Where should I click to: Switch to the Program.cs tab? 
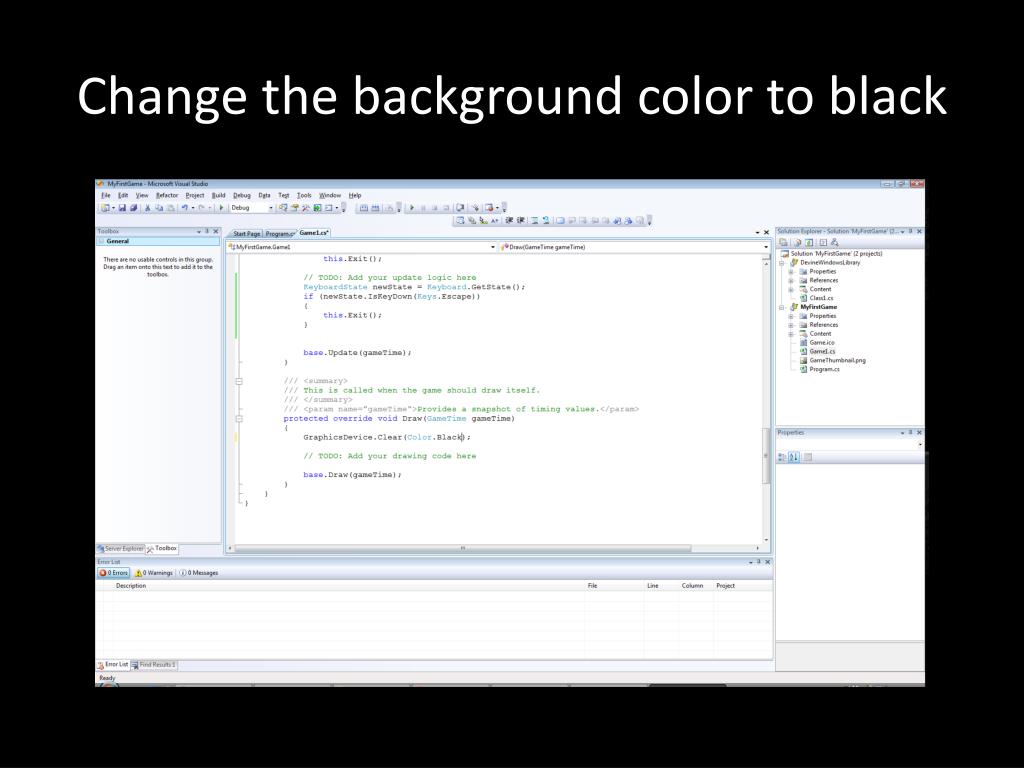(280, 233)
